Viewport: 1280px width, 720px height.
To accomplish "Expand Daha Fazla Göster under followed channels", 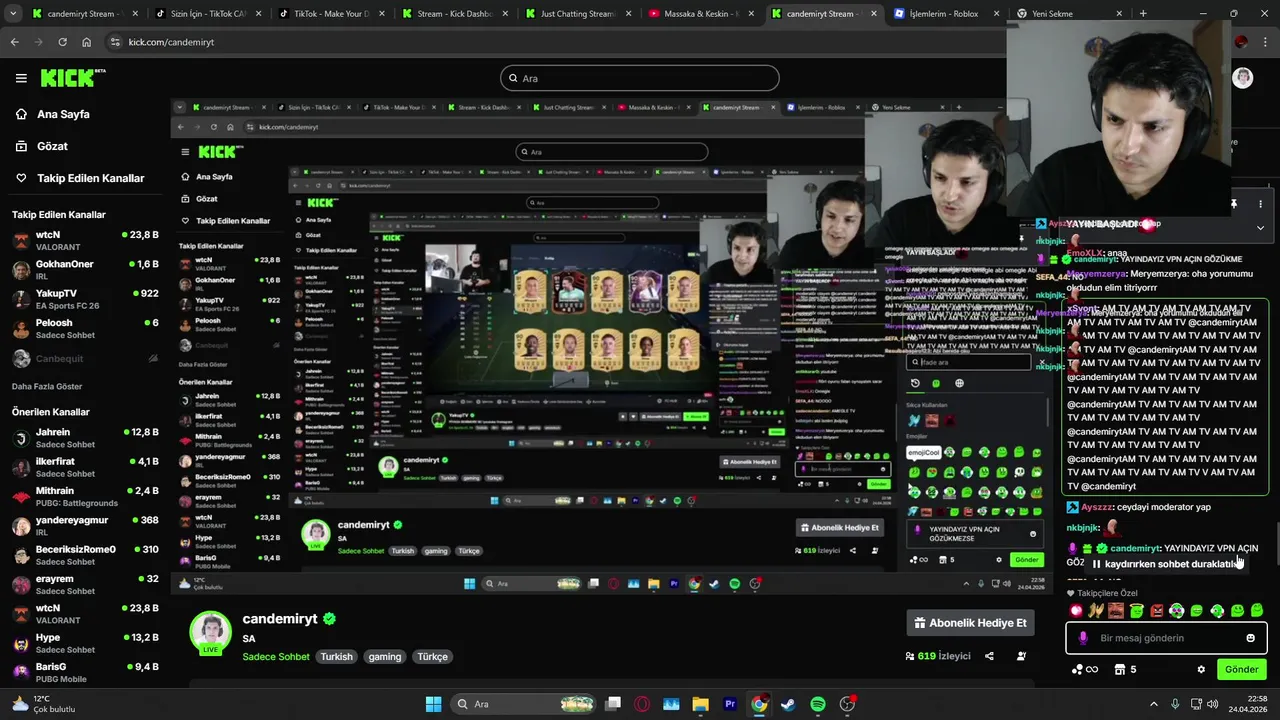I will (47, 386).
